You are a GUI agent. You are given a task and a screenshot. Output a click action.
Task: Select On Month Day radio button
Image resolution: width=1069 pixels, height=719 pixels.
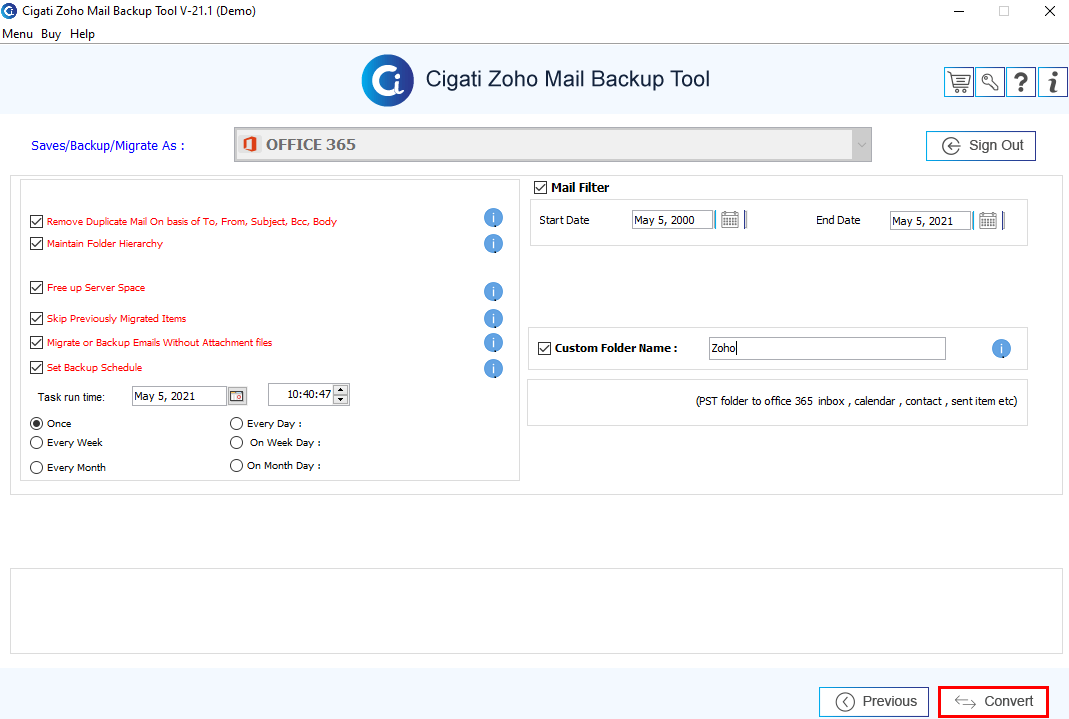237,465
